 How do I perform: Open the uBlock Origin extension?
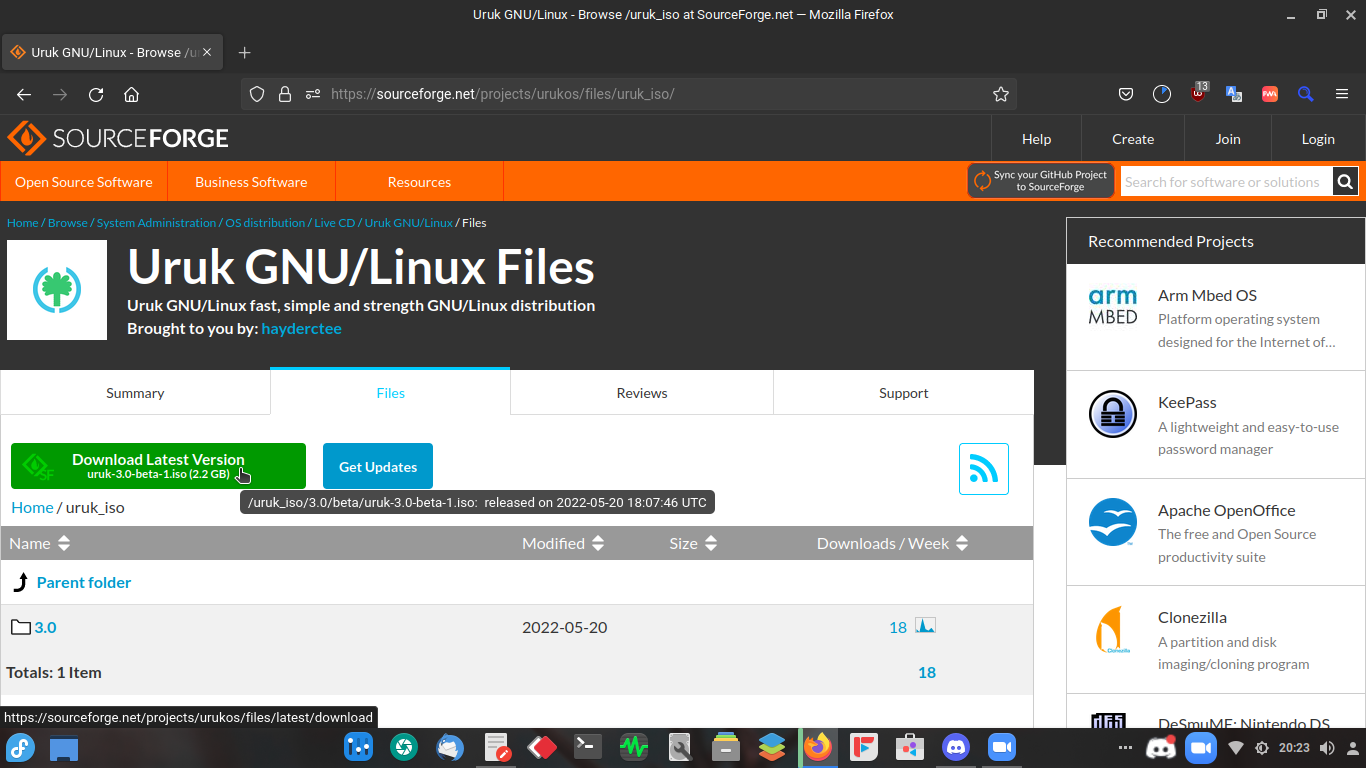pyautogui.click(x=1199, y=93)
